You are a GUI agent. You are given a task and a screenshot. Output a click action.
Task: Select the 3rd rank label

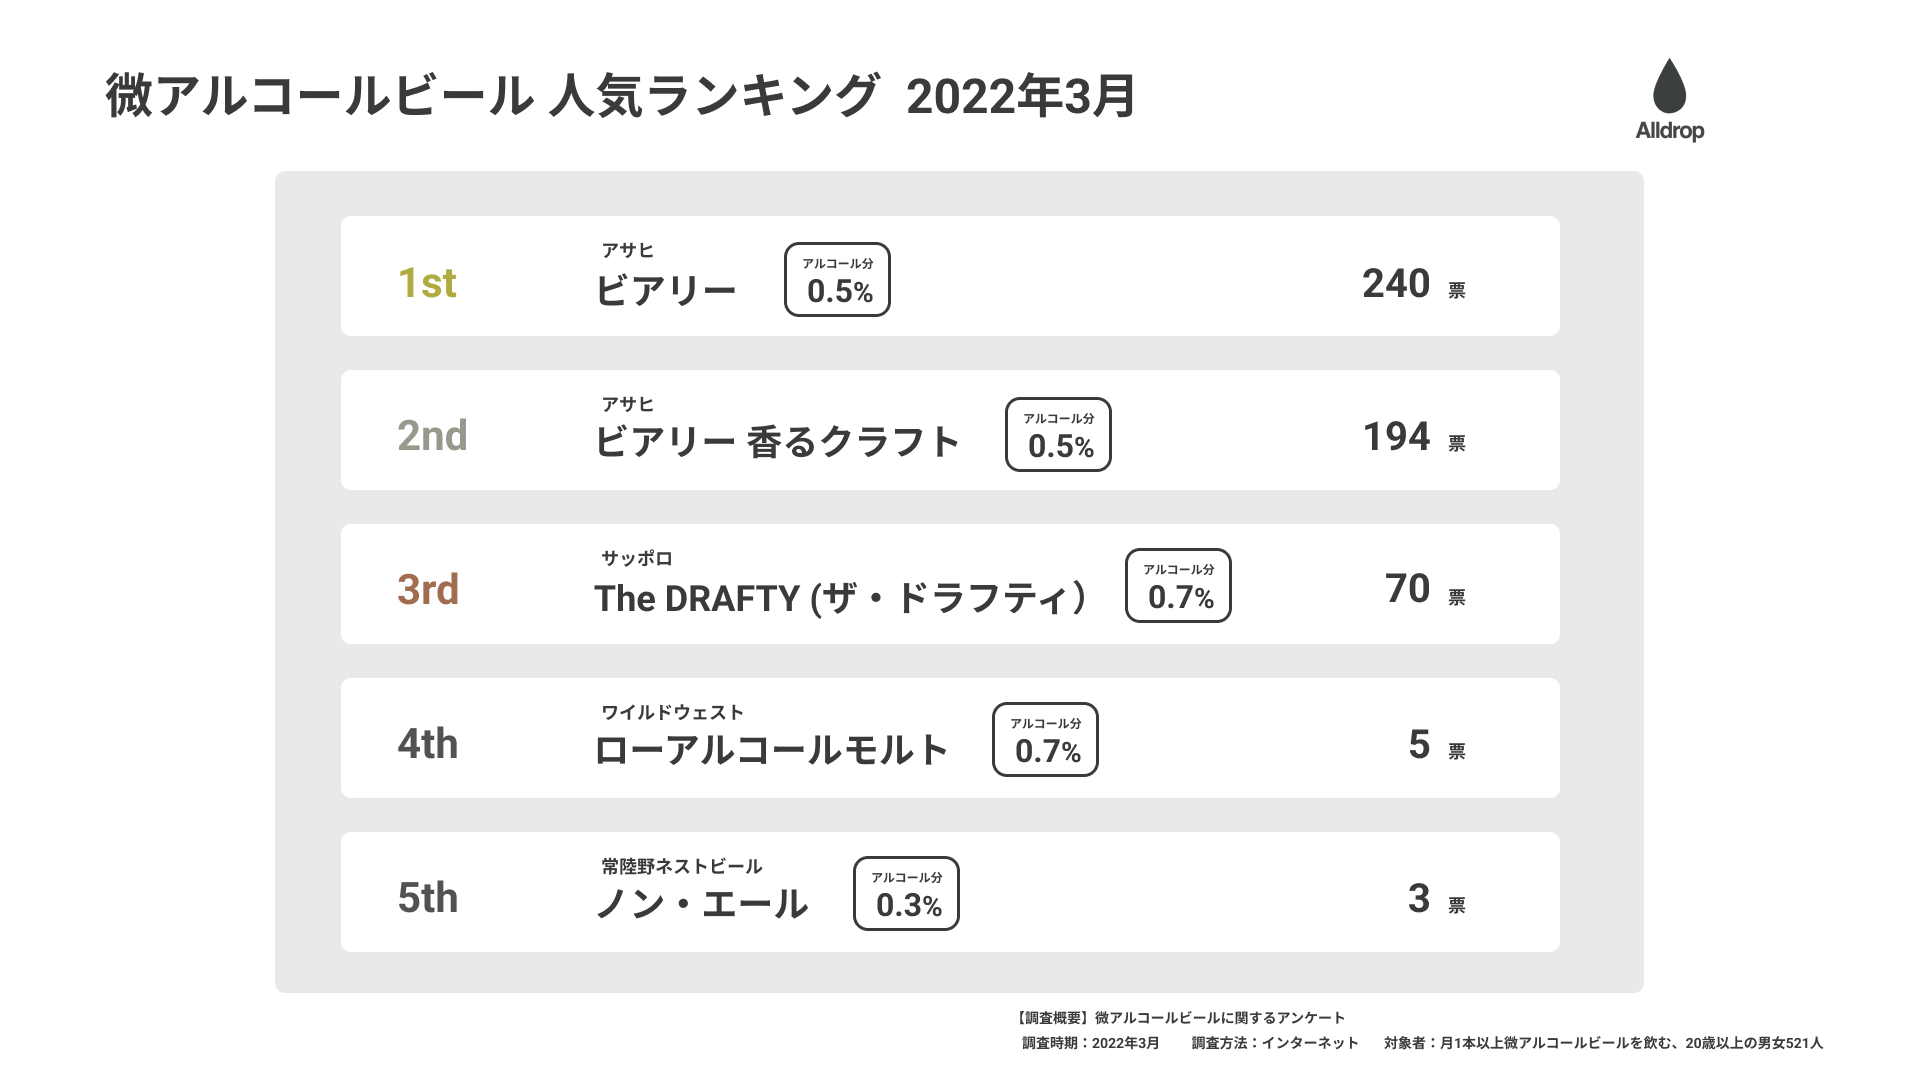coord(428,590)
